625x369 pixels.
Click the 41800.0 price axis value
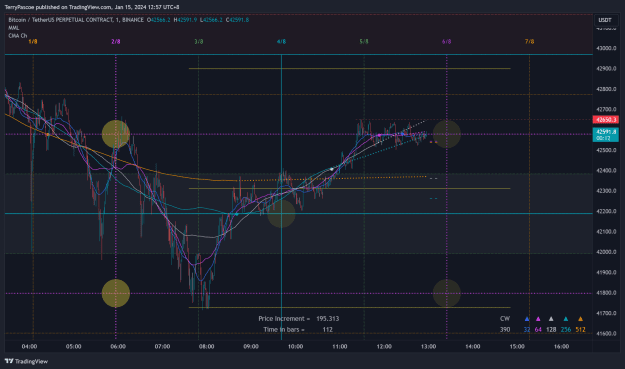coord(606,292)
